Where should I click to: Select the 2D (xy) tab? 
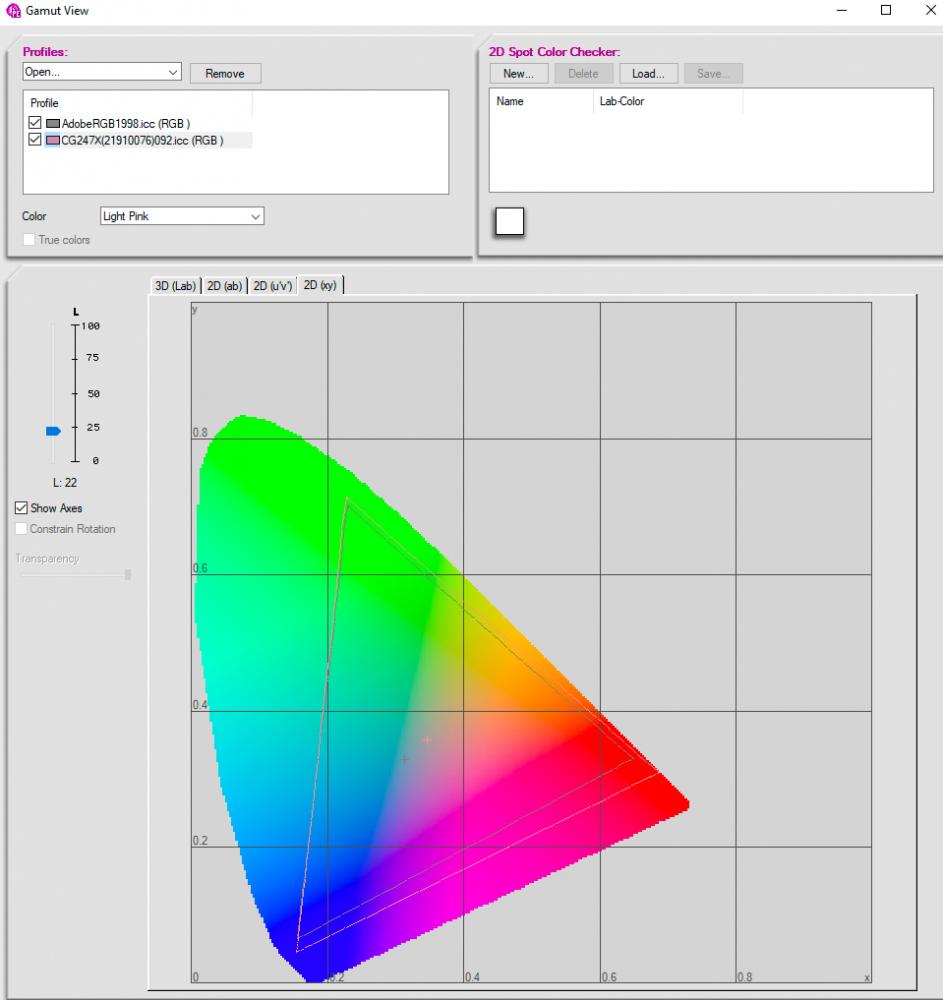pos(320,285)
